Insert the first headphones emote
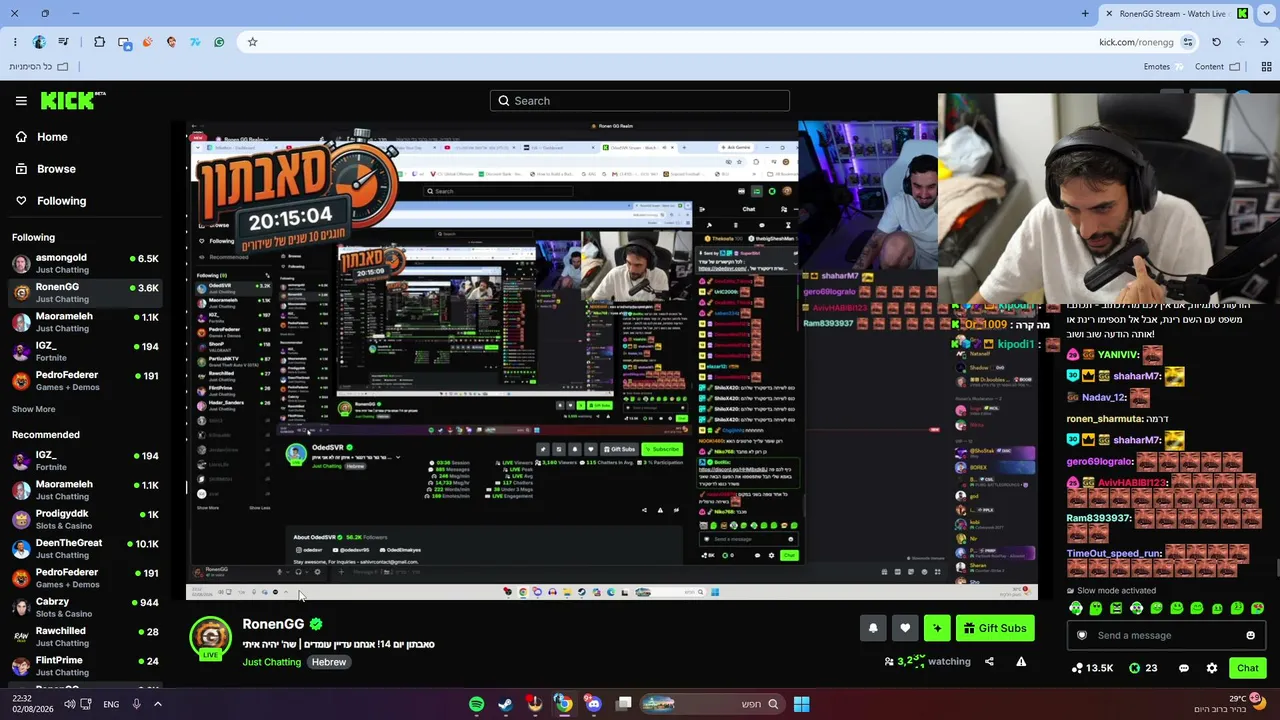The width and height of the screenshot is (1280, 720). coord(1076,608)
